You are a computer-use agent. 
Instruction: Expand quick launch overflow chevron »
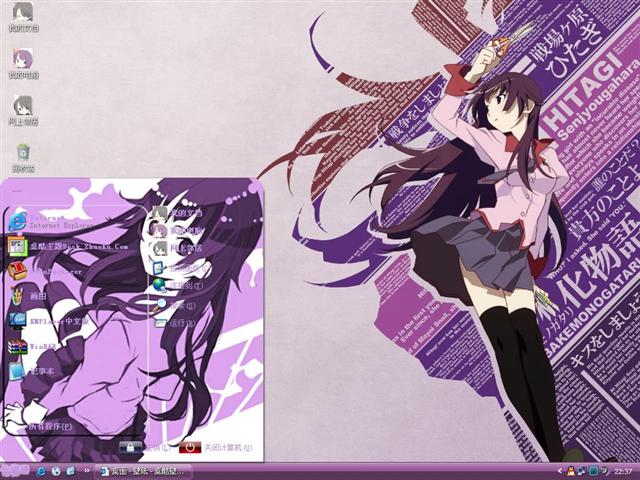[x=87, y=471]
